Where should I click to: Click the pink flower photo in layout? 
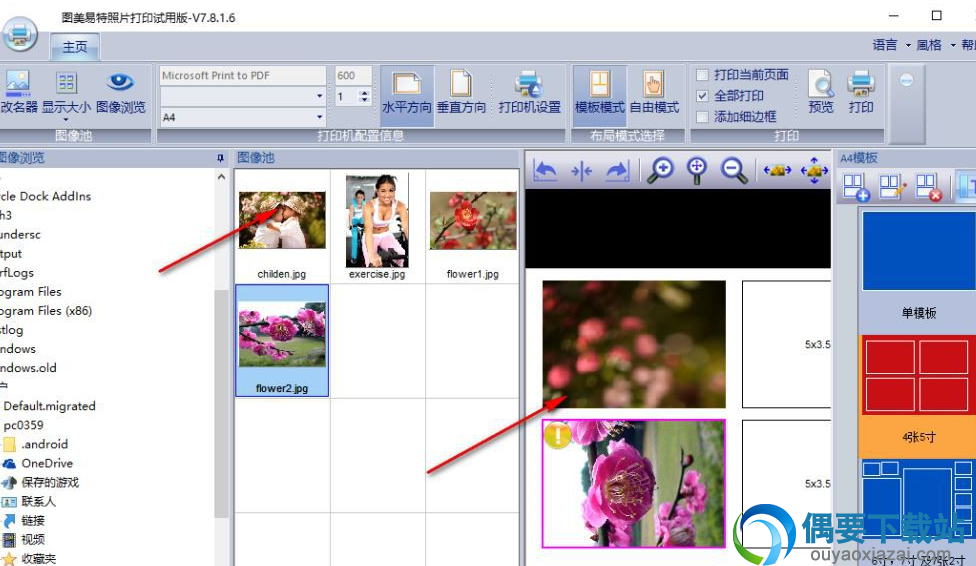pos(634,484)
